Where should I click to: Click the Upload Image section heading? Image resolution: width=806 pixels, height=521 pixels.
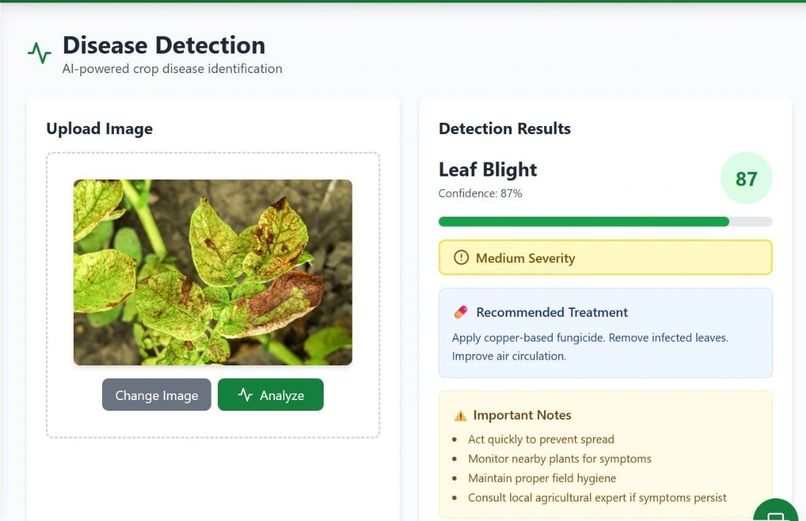pyautogui.click(x=99, y=128)
